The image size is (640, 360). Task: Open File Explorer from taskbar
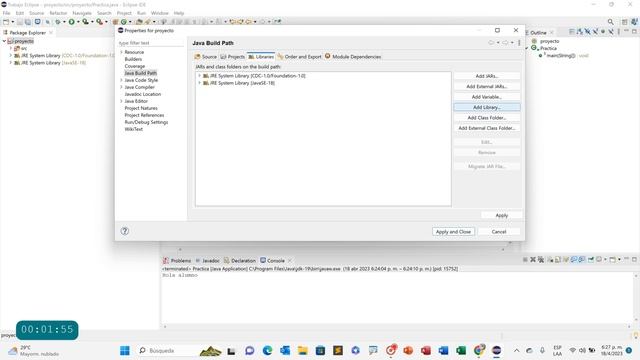[302, 350]
